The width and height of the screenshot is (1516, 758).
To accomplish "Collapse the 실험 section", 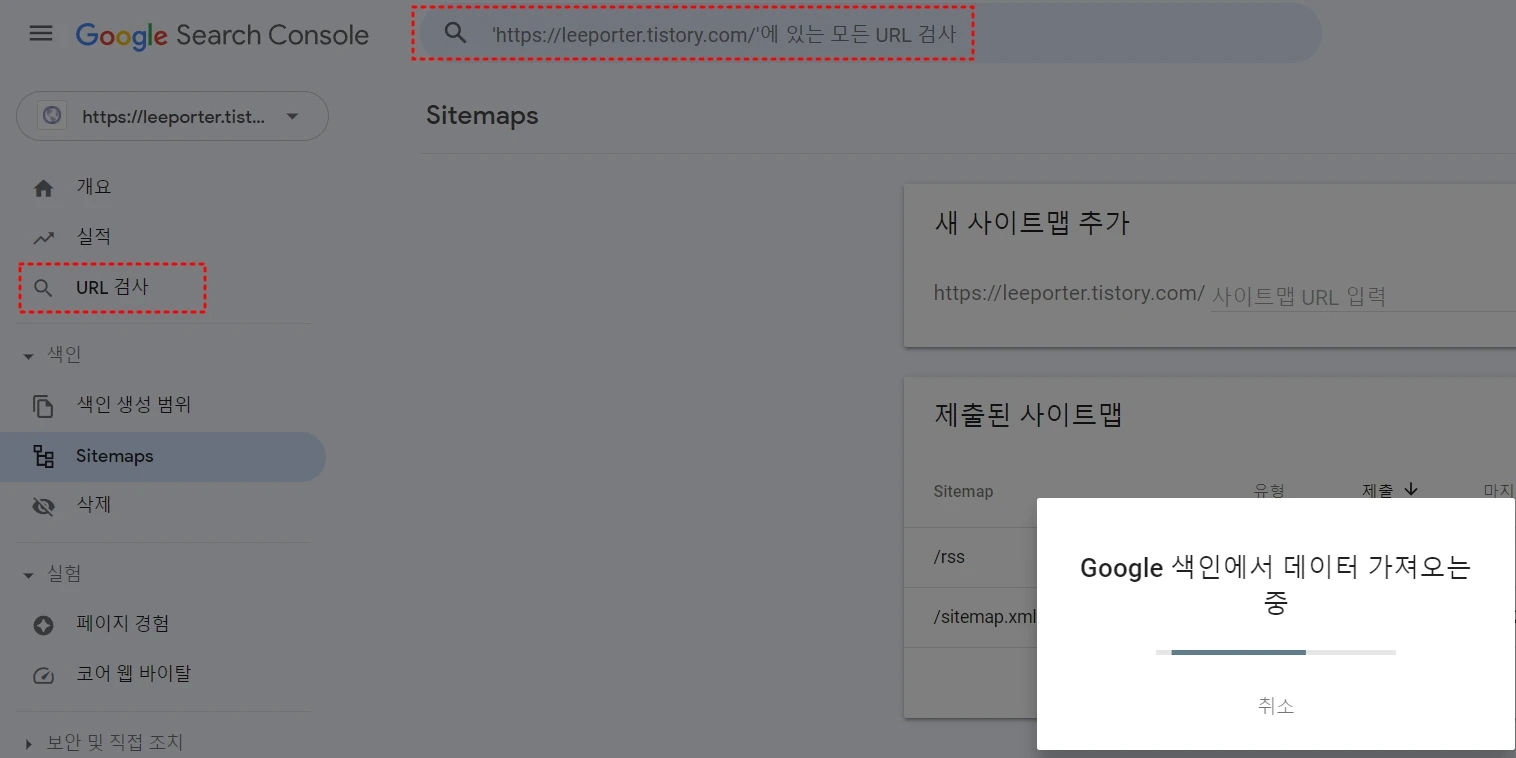I will tap(54, 574).
